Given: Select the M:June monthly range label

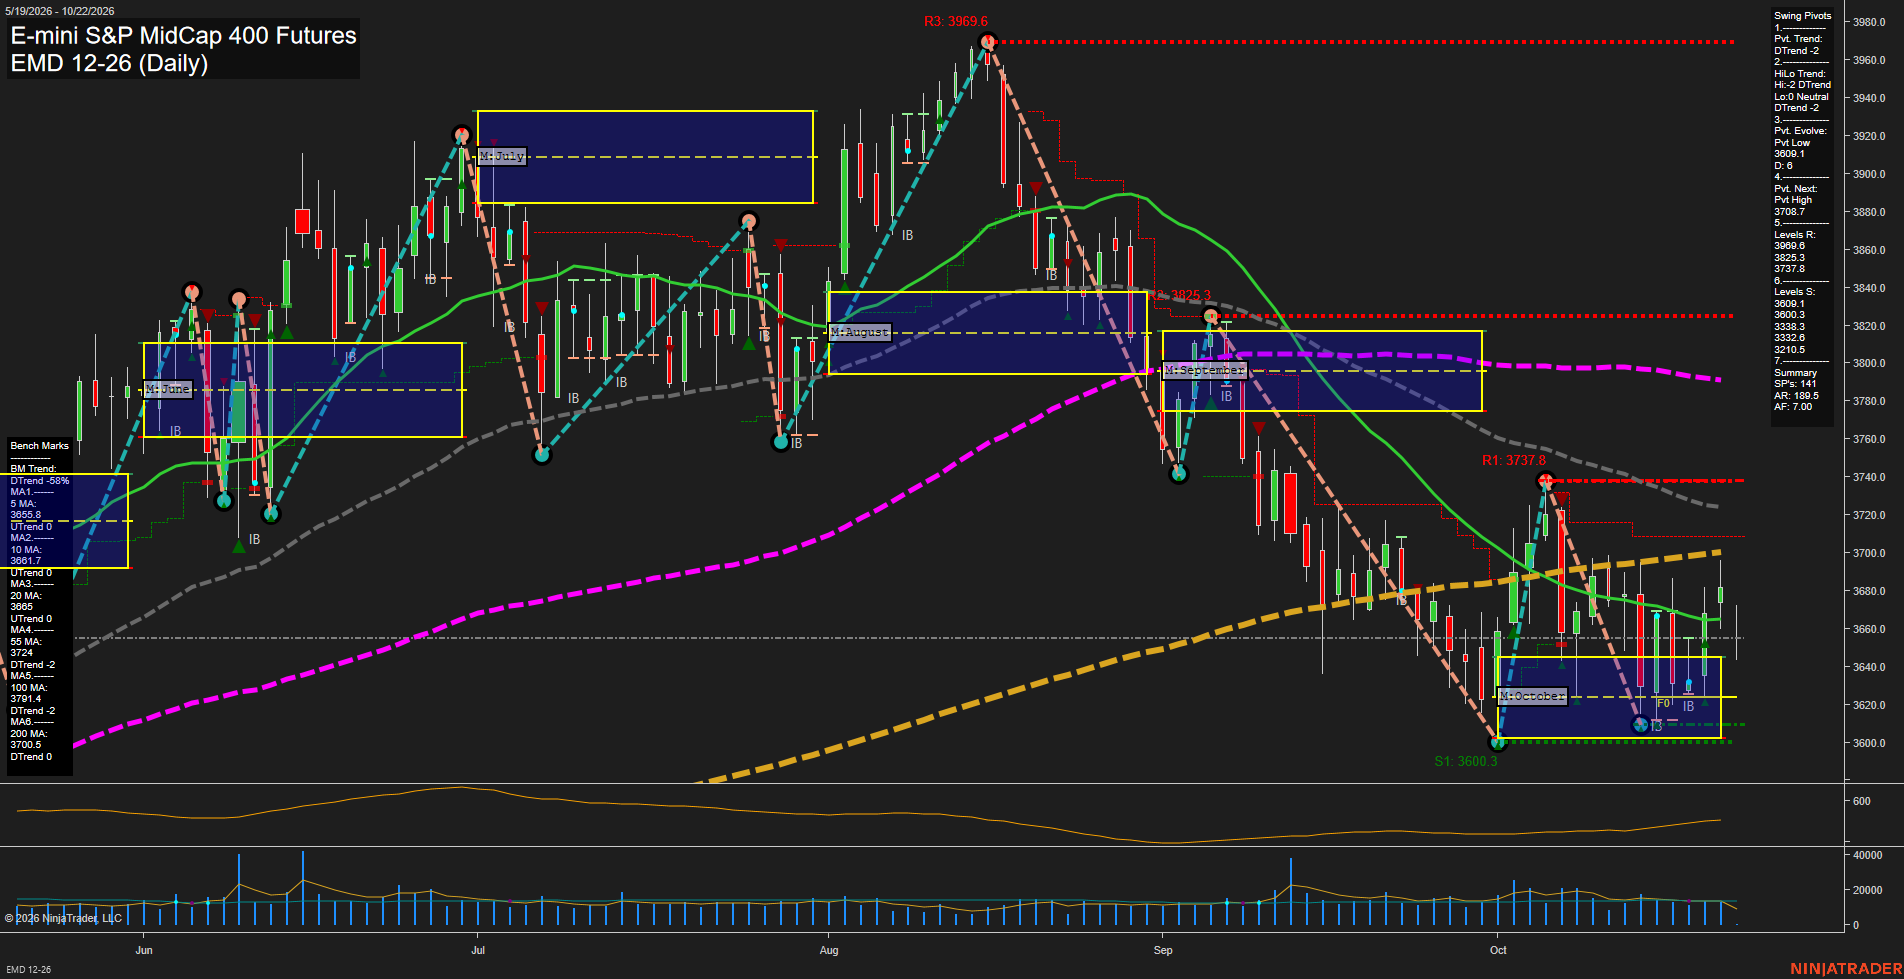Looking at the screenshot, I should [x=167, y=389].
